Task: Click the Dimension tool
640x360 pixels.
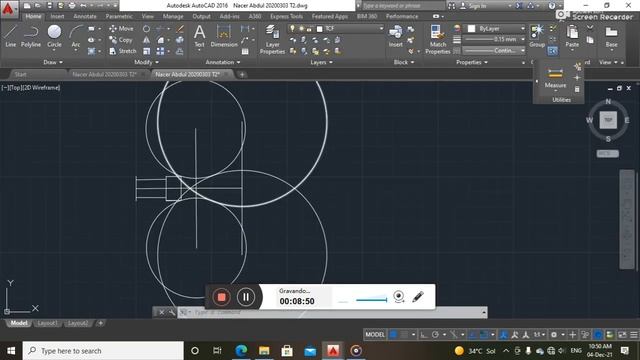Action: 224,36
